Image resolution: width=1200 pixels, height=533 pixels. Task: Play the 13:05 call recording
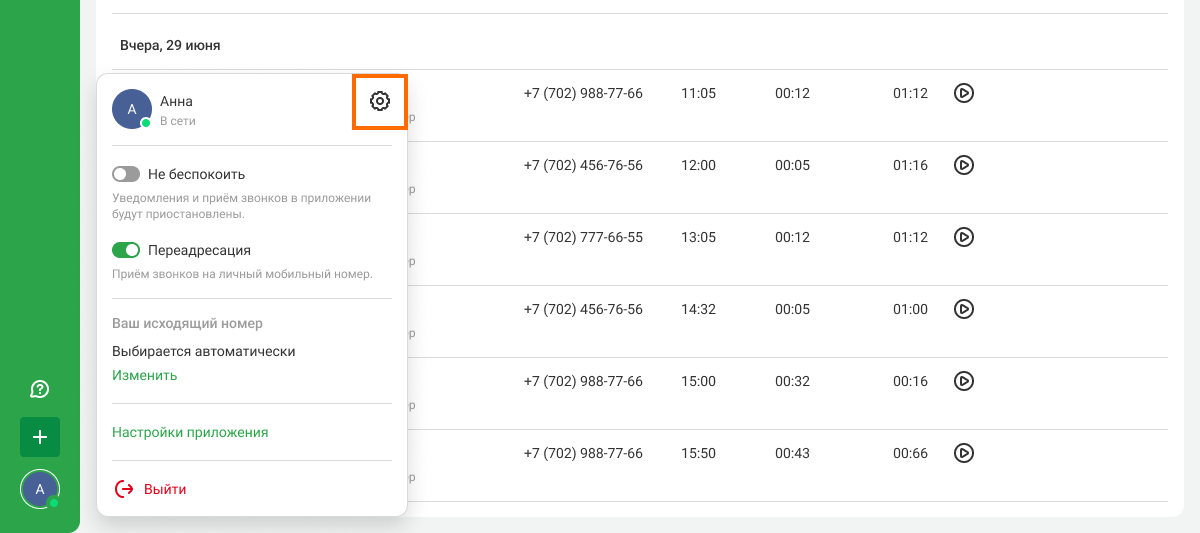coord(963,237)
